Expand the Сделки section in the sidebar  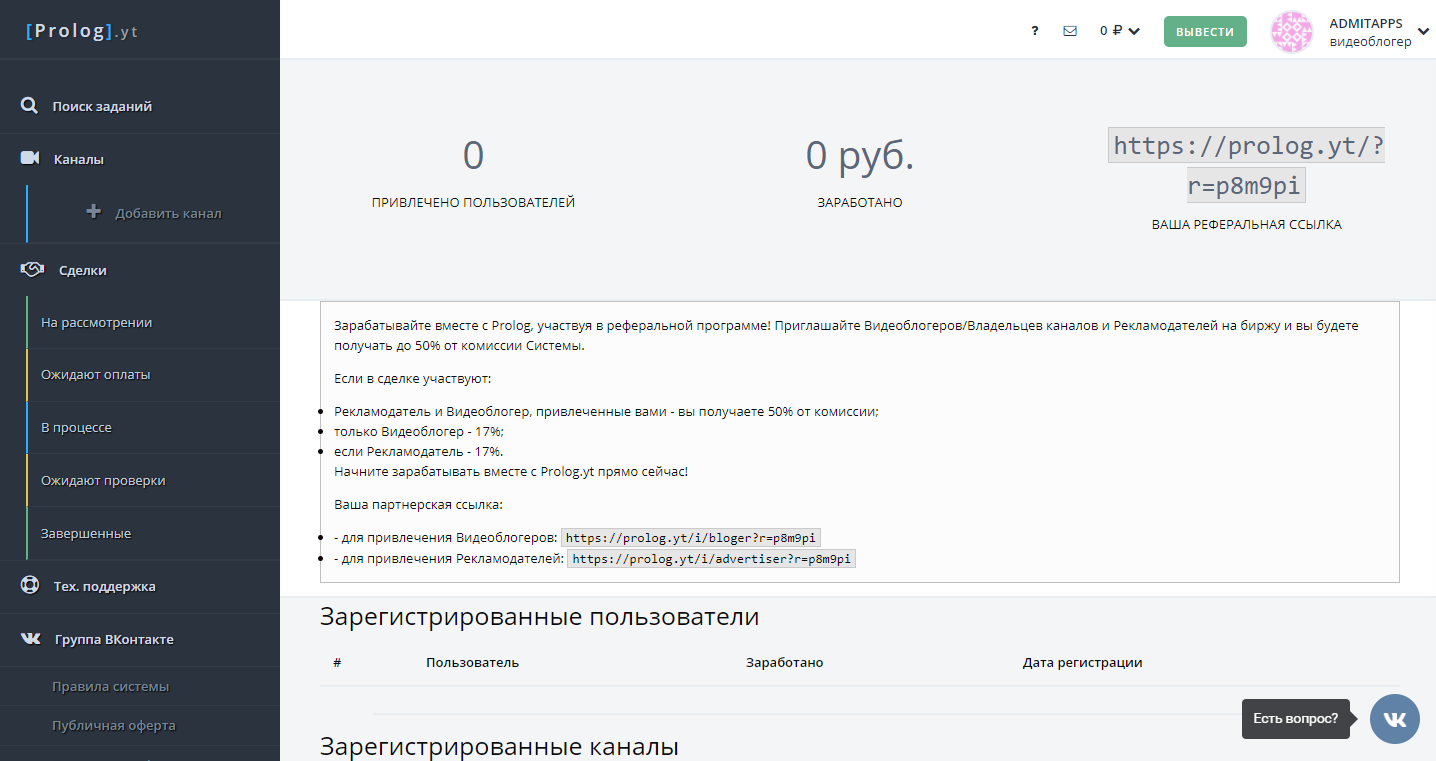tap(80, 269)
